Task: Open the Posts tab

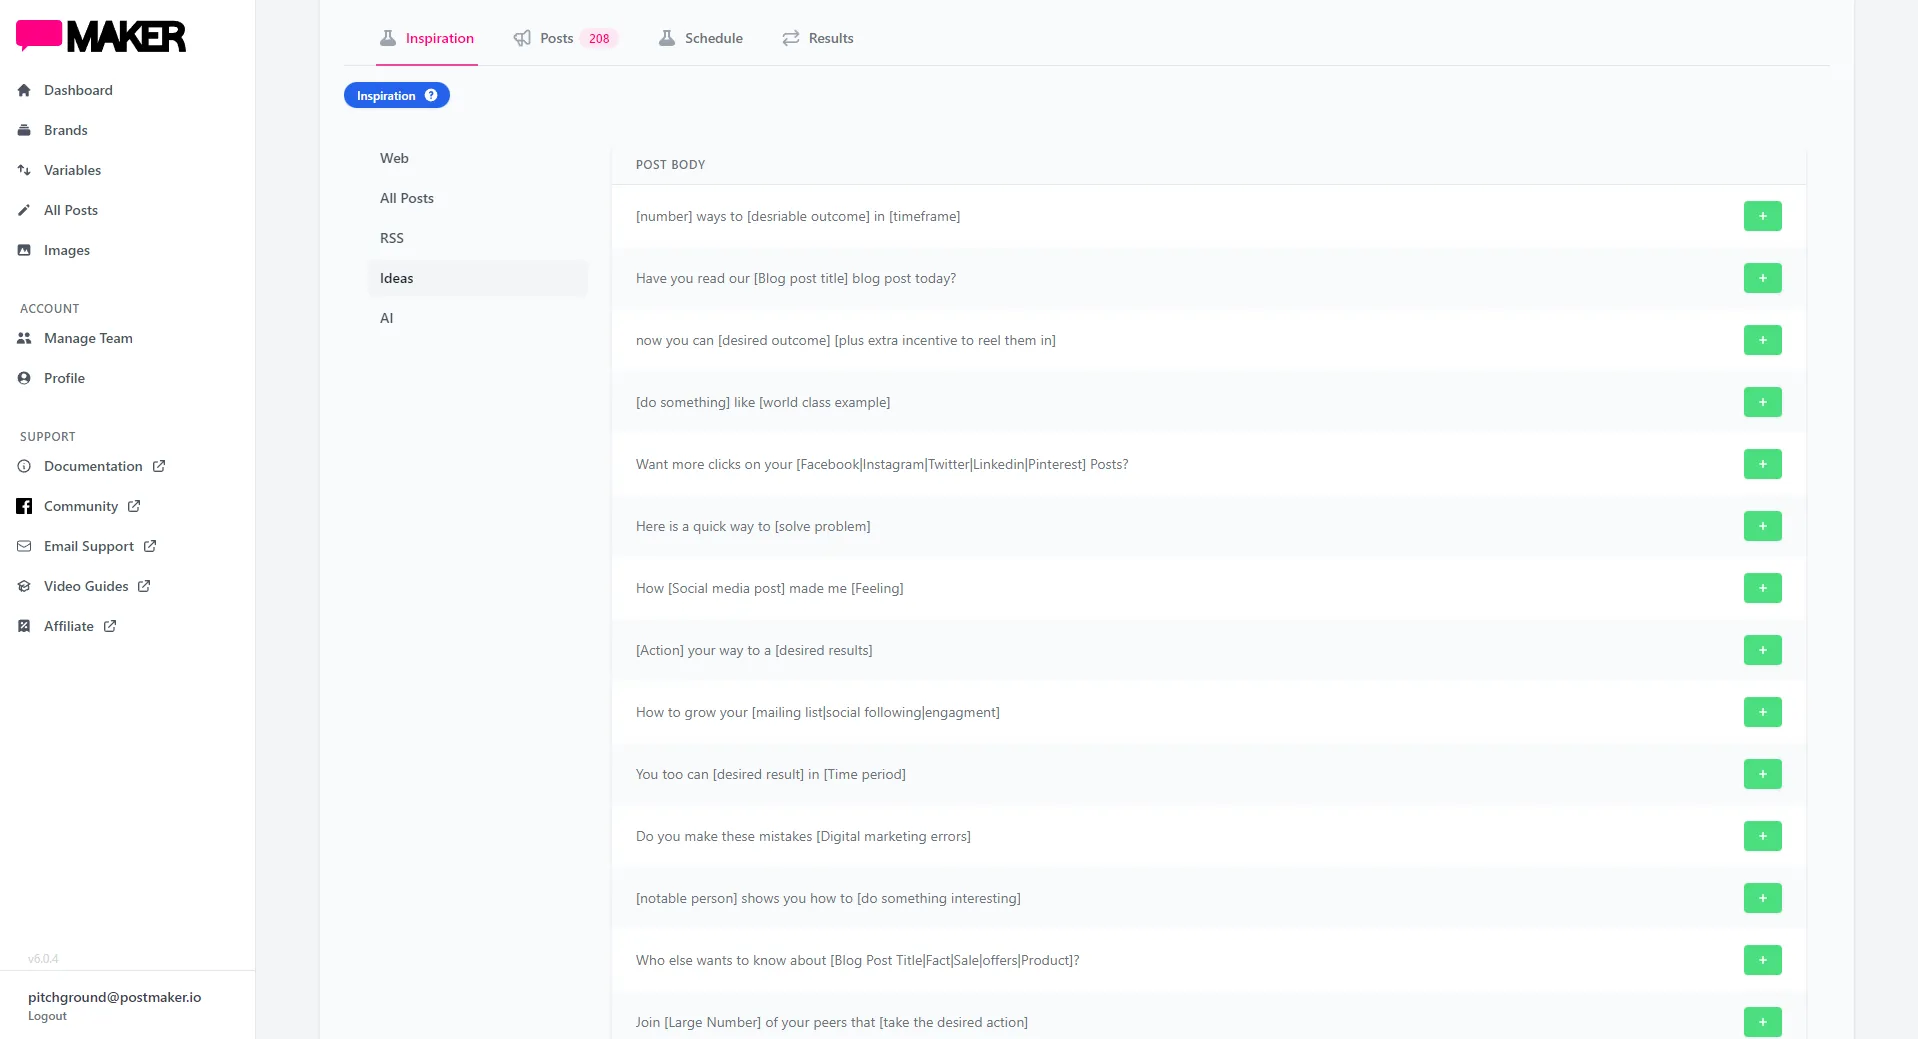Action: click(x=565, y=38)
